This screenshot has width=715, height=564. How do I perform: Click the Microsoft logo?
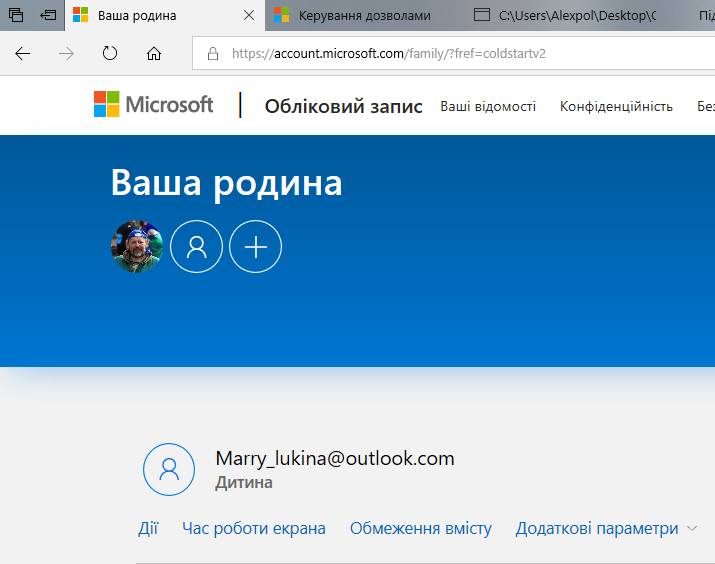(x=153, y=104)
